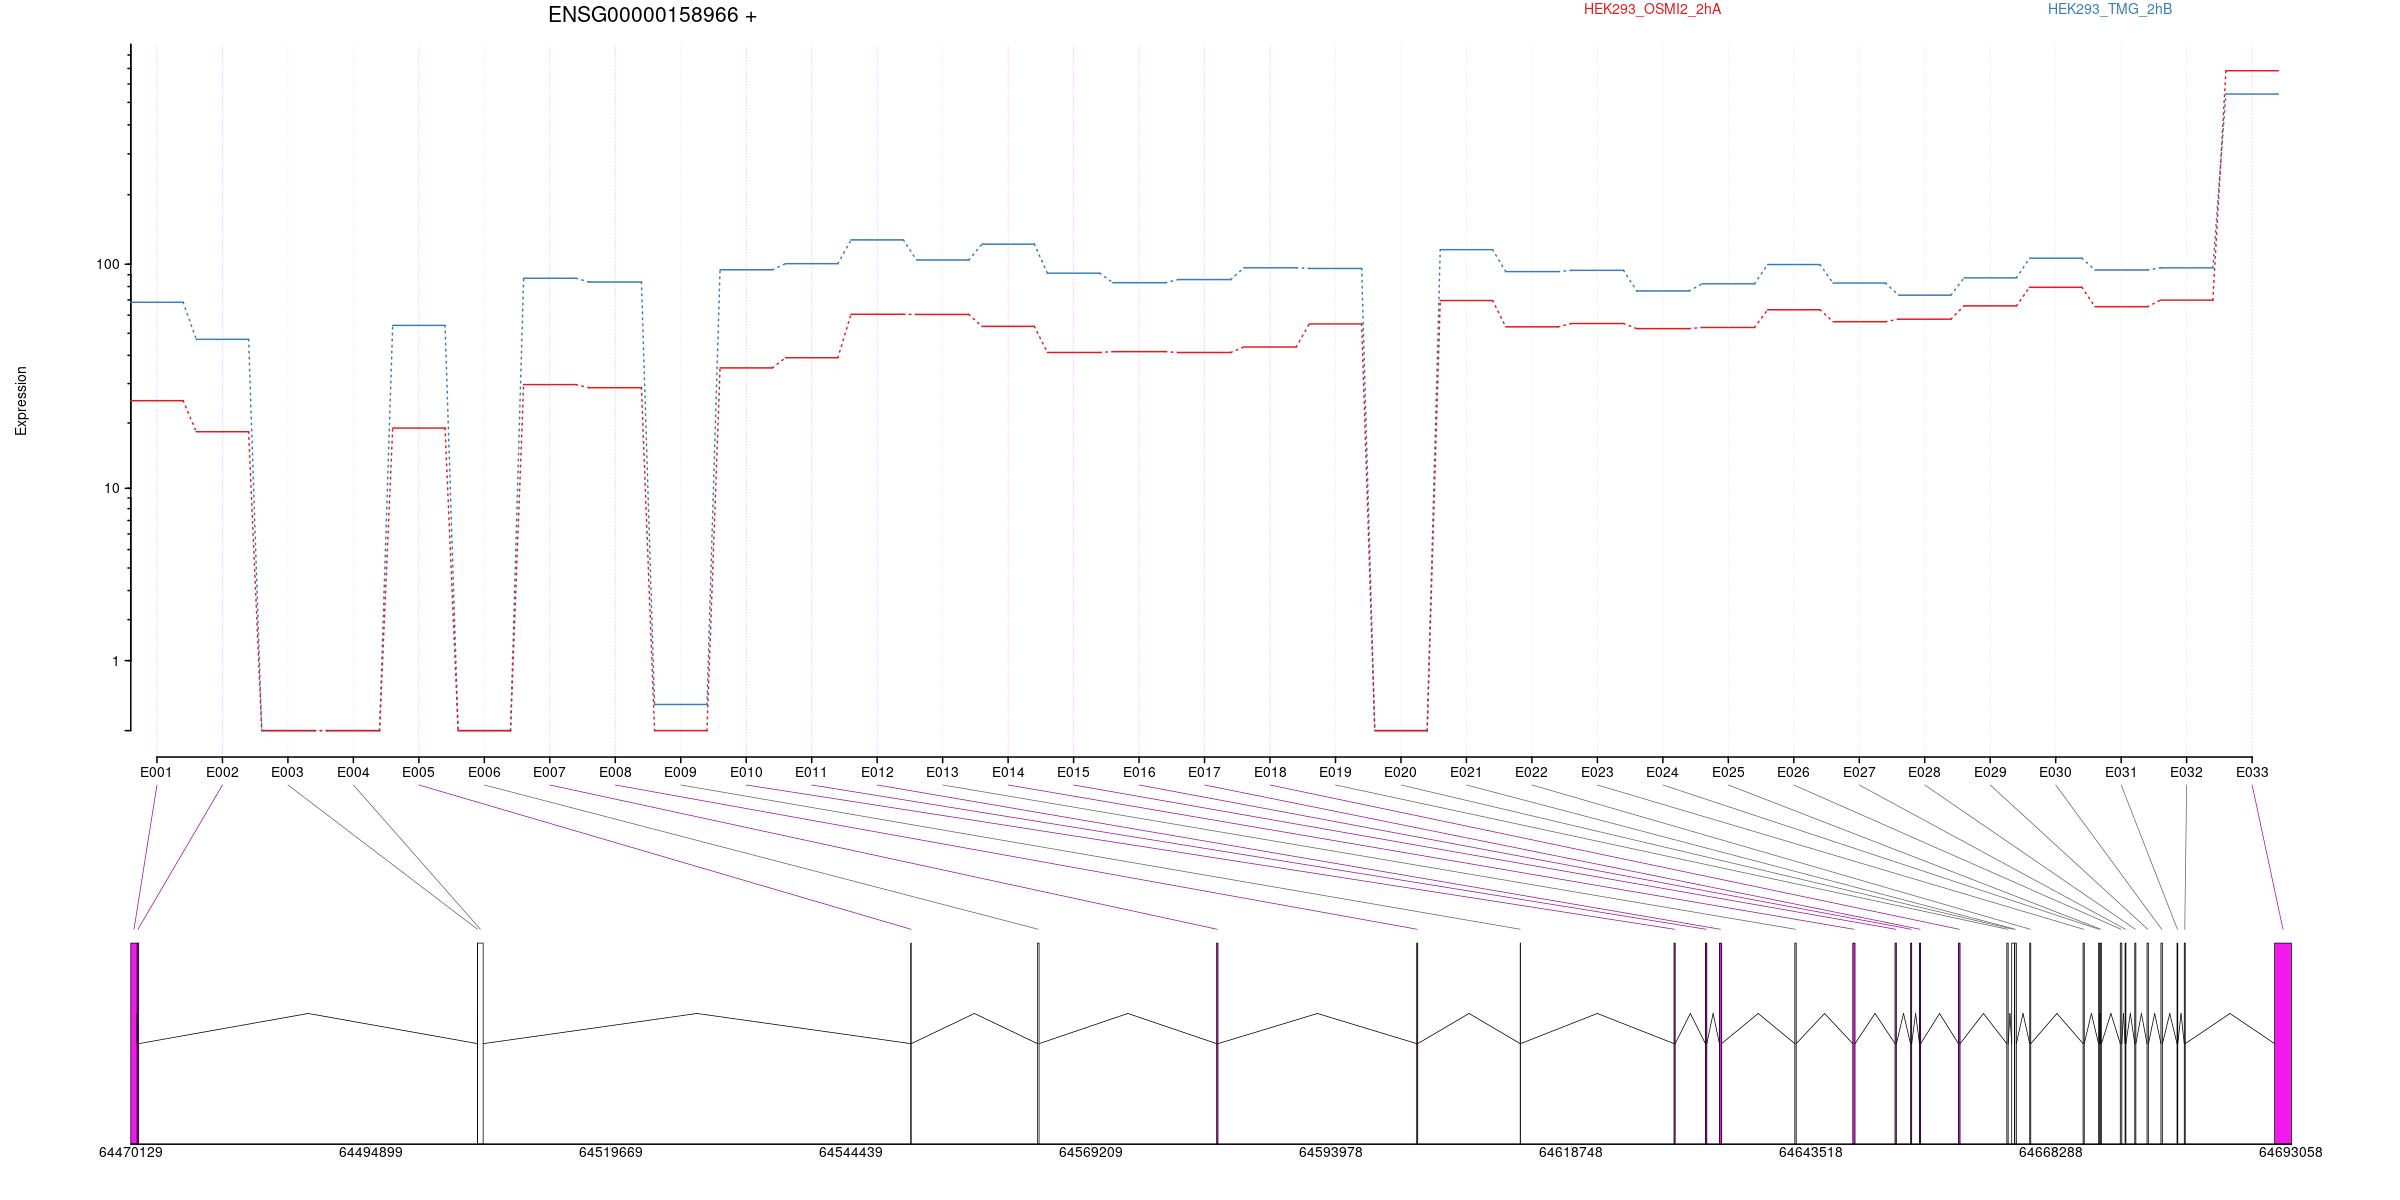Click genomic coordinate 64668288
This screenshot has height=1200, width=2400.
click(x=2050, y=1152)
